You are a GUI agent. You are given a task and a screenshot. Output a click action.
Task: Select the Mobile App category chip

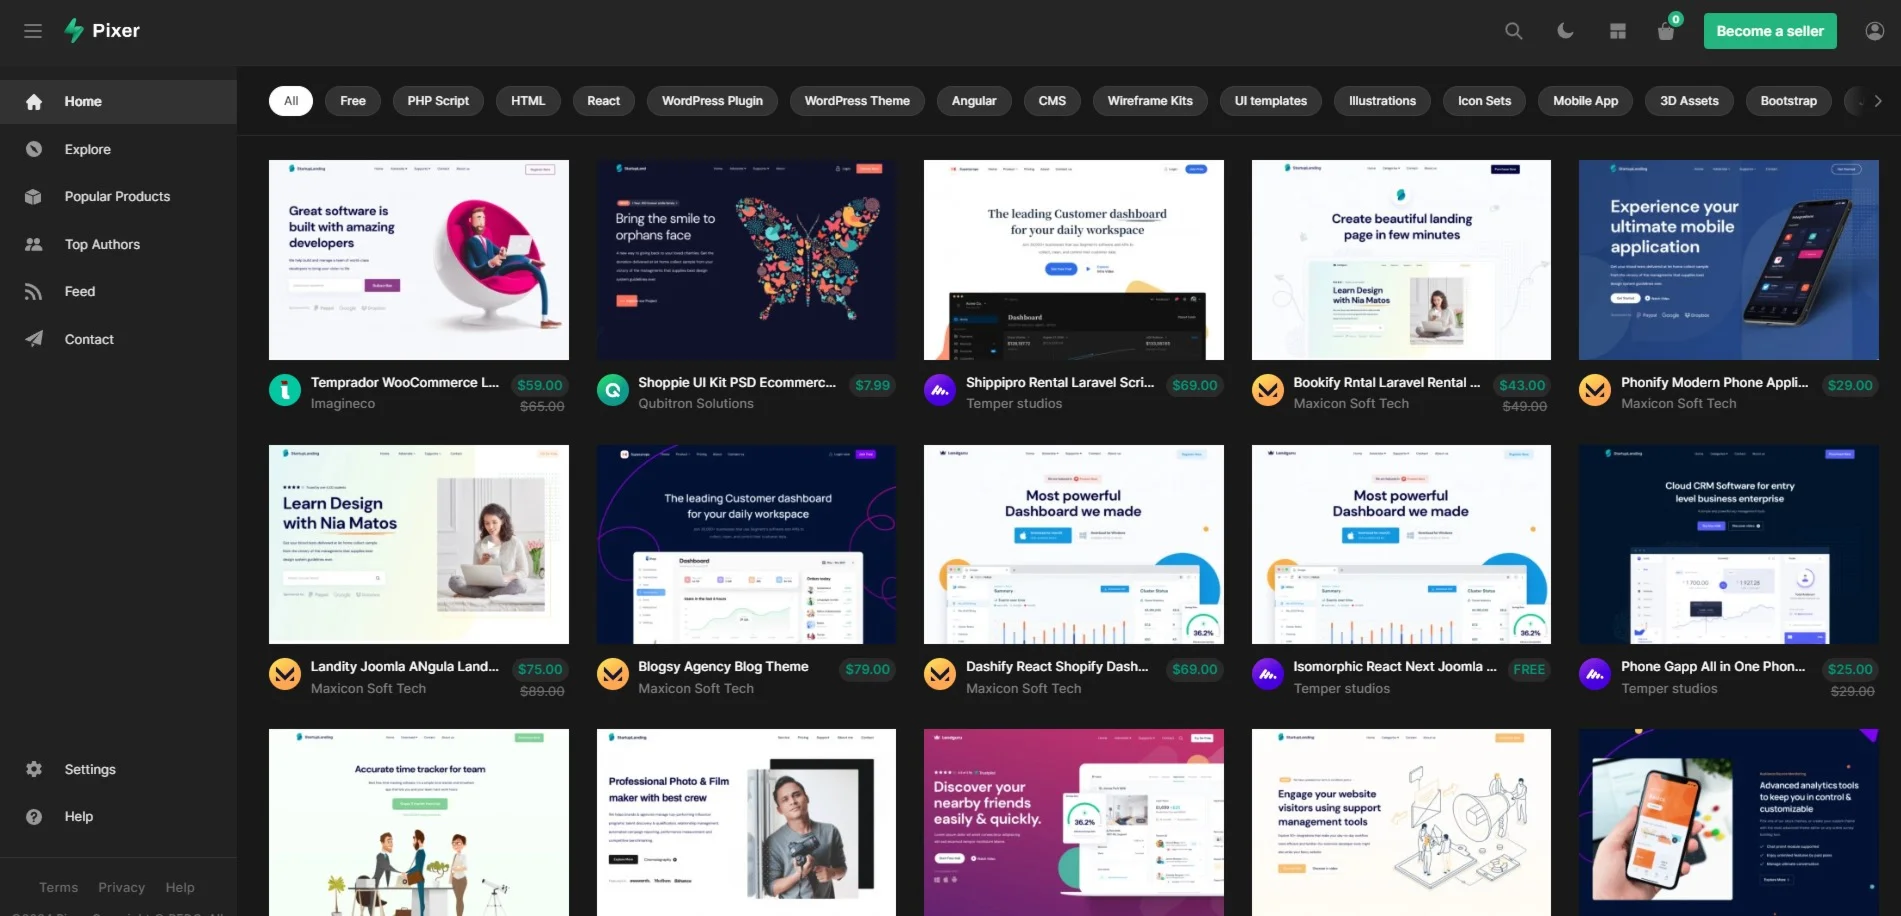tap(1585, 101)
